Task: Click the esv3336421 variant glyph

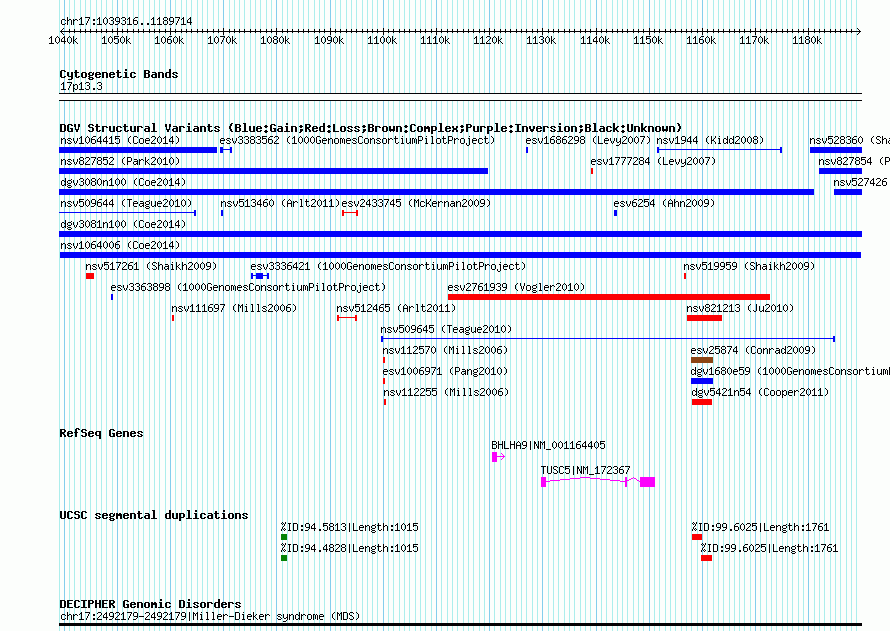Action: 260,276
